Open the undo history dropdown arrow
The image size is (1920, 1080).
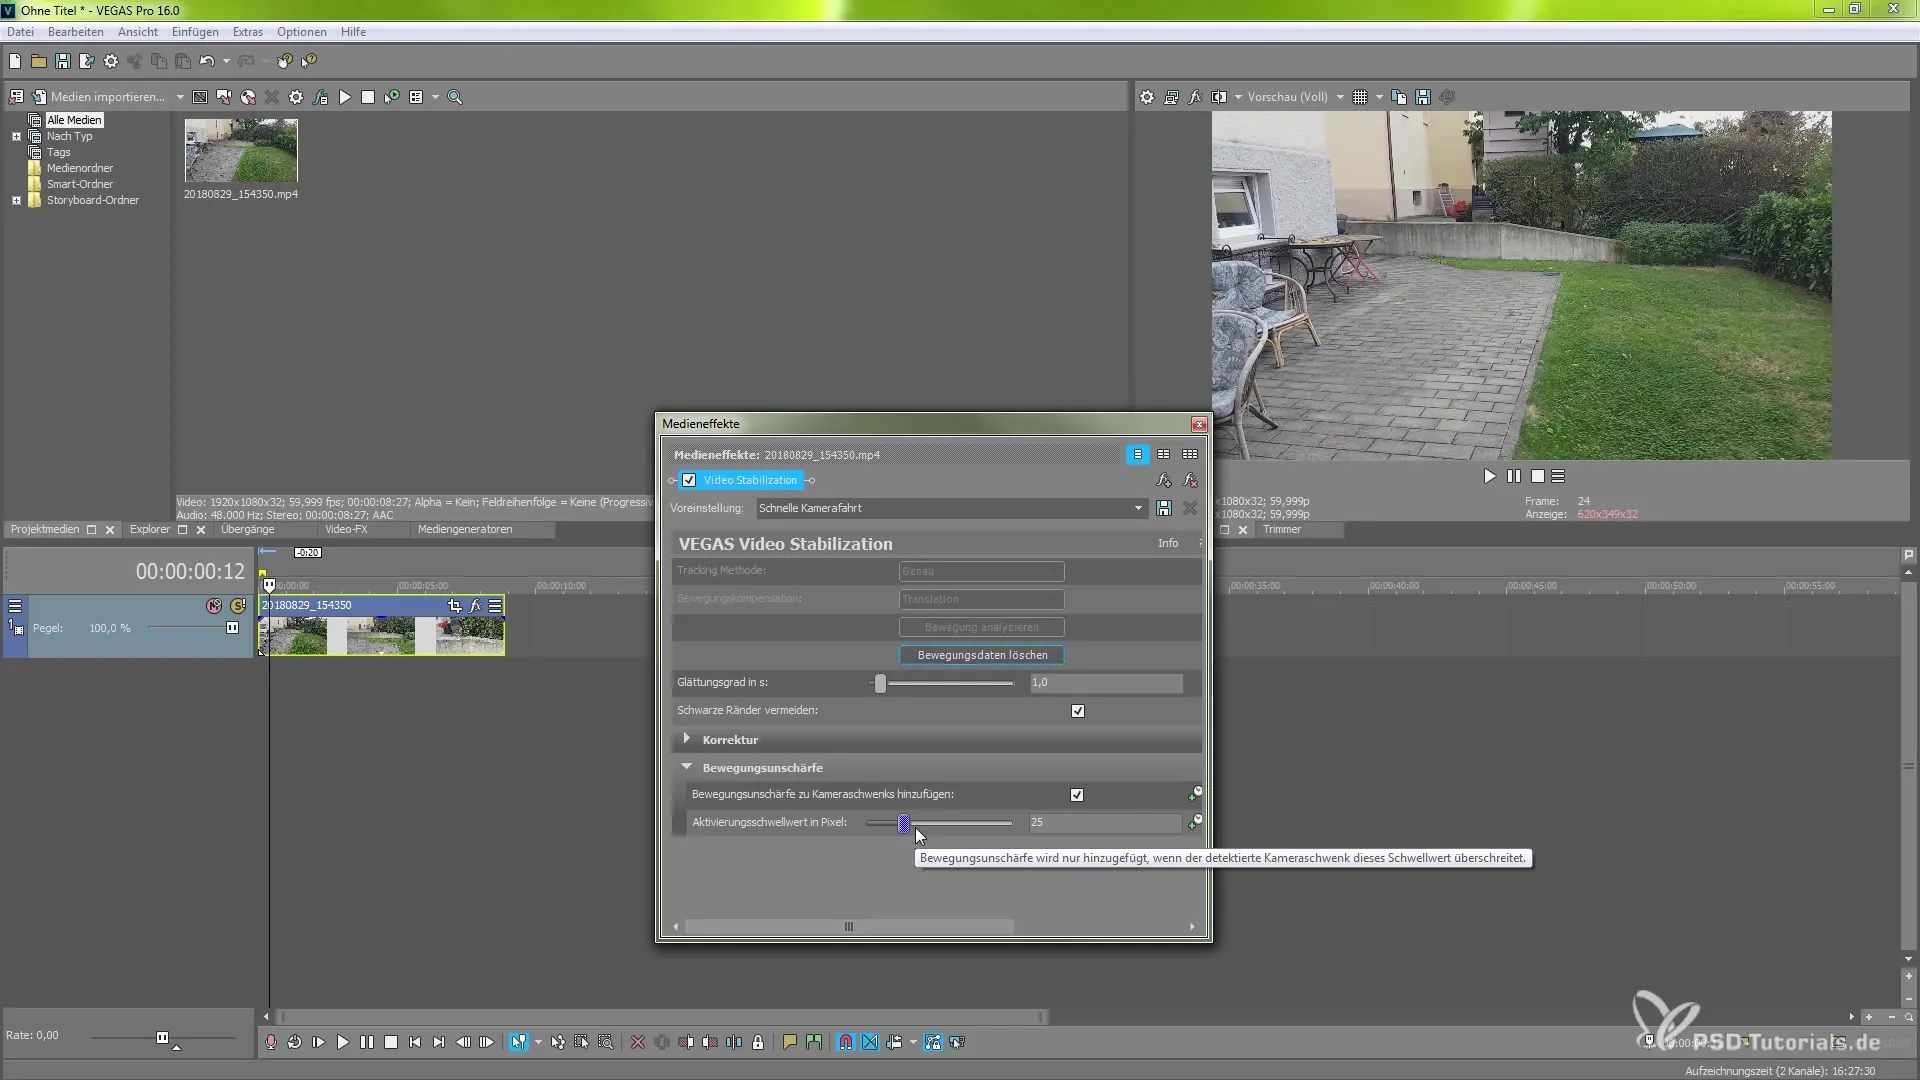226,61
